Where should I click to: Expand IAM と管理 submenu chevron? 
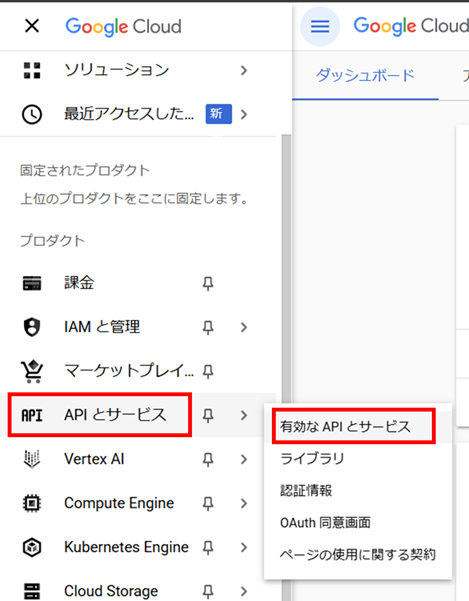click(x=244, y=327)
